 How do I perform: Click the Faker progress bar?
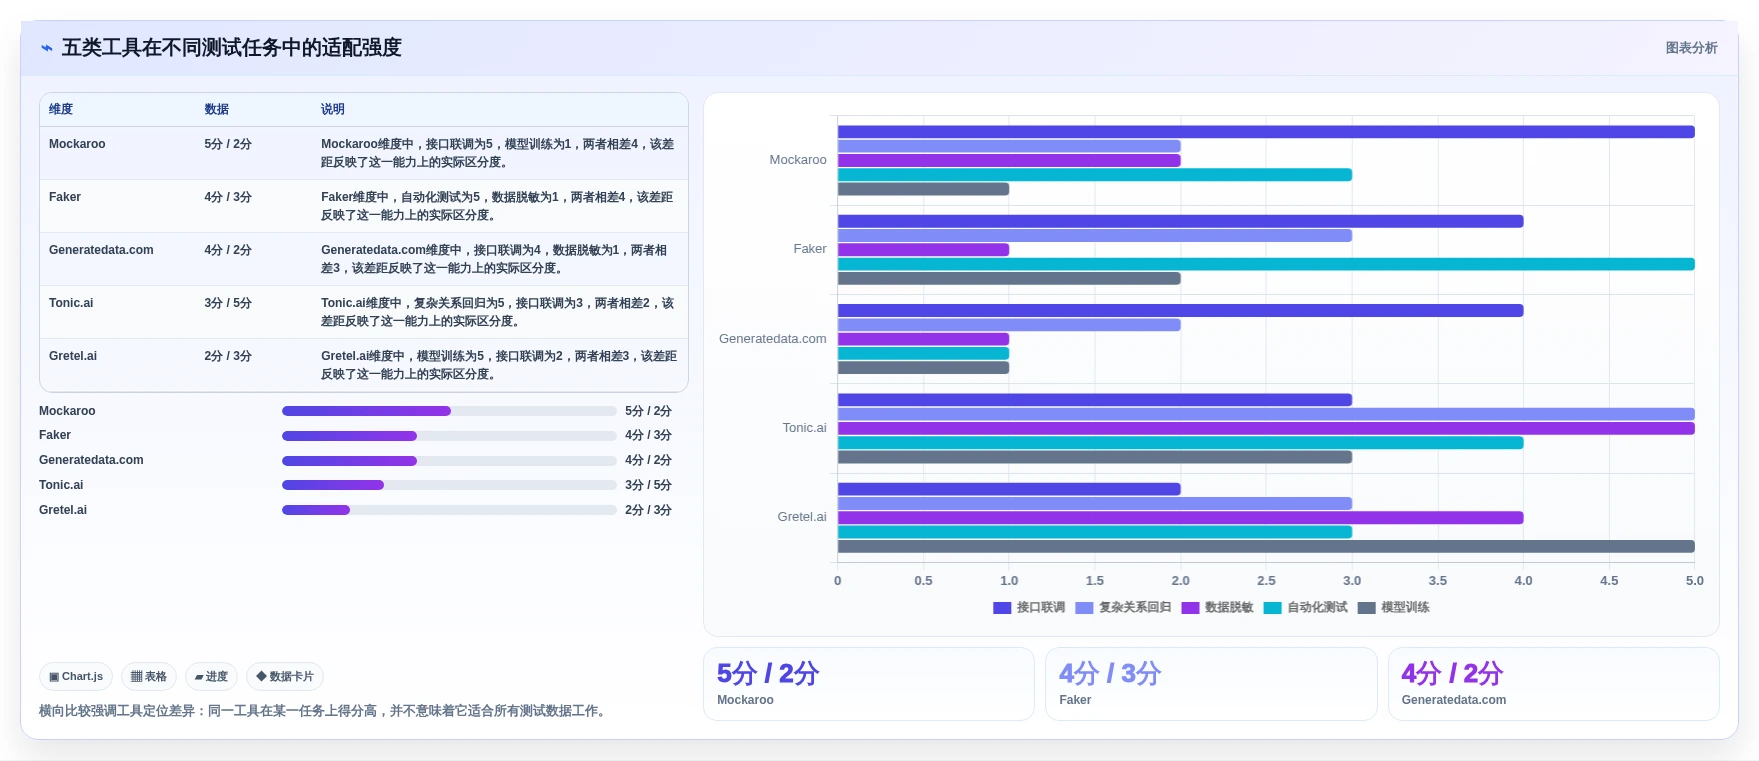449,436
